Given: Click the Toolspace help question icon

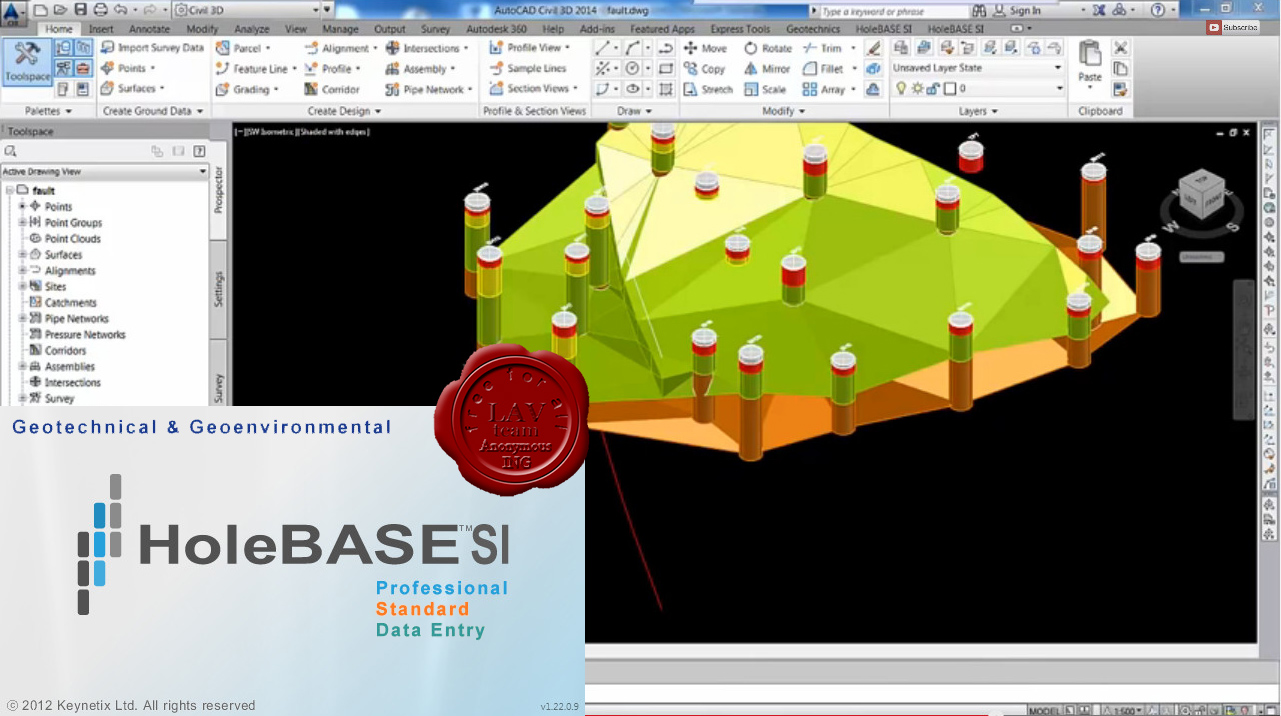Looking at the screenshot, I should [199, 151].
